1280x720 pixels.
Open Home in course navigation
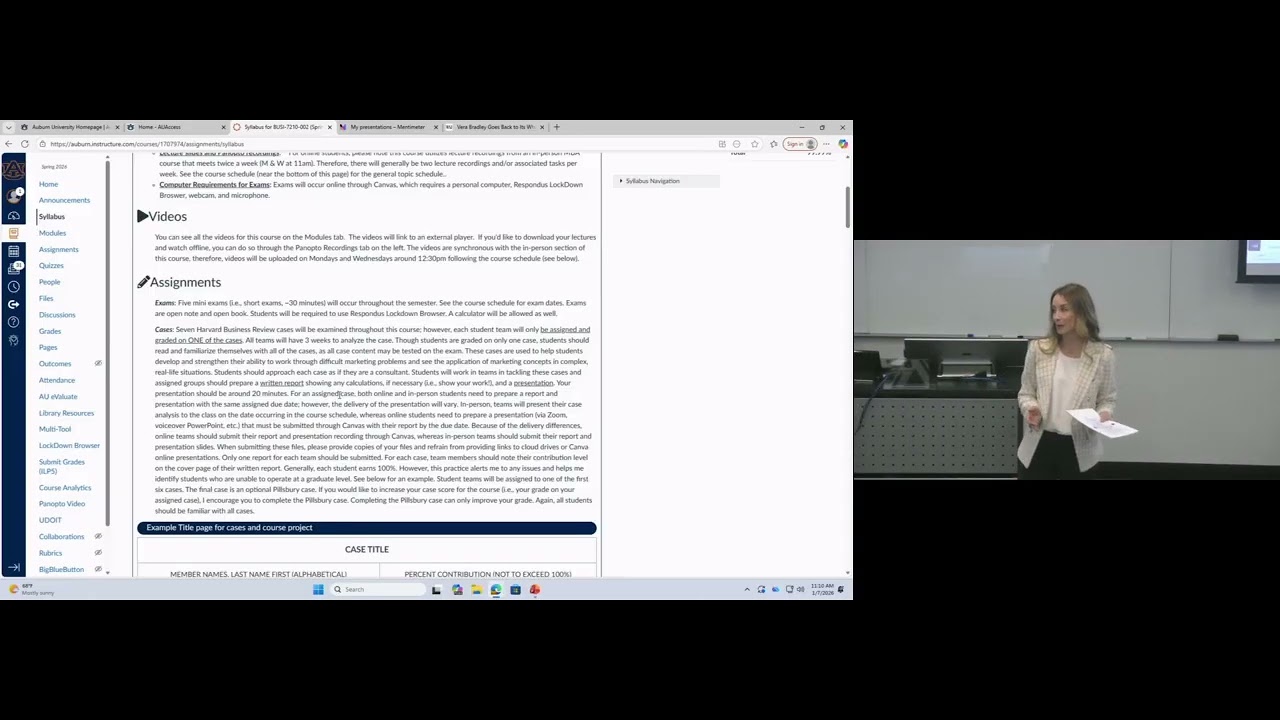[x=48, y=184]
